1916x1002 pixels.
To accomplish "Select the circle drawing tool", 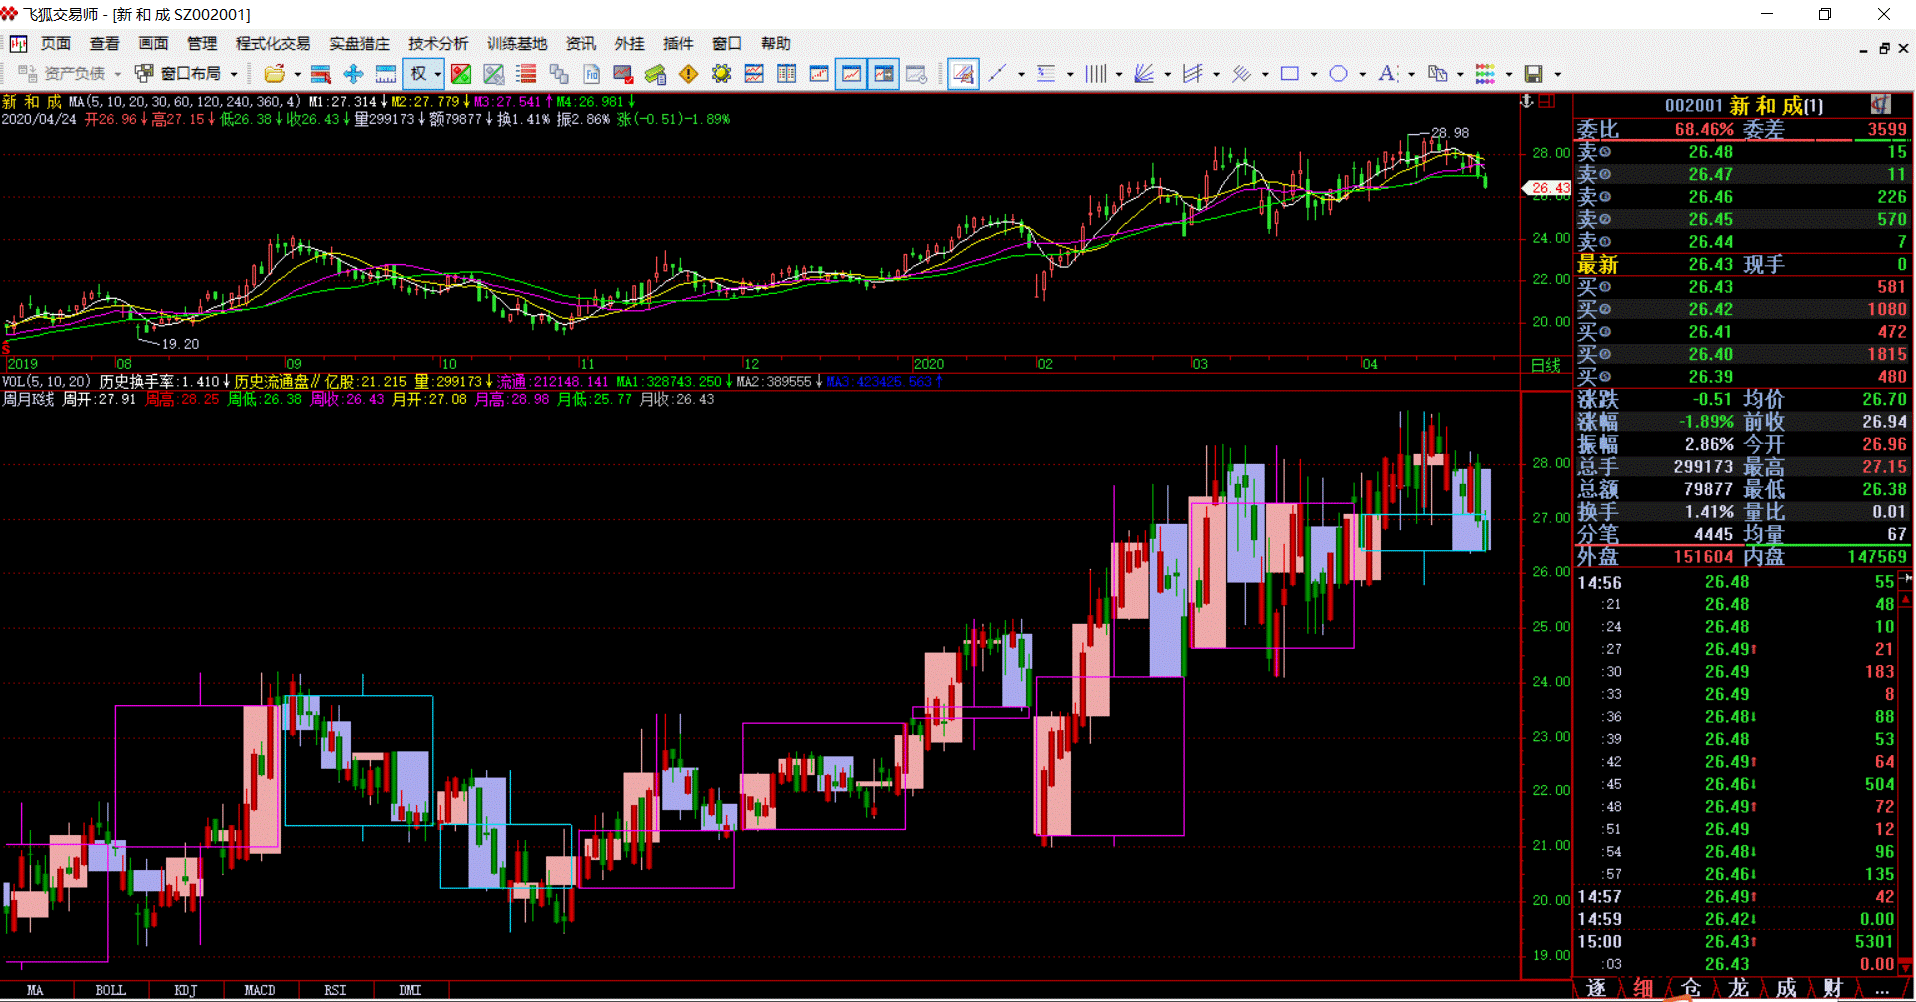I will click(1338, 74).
